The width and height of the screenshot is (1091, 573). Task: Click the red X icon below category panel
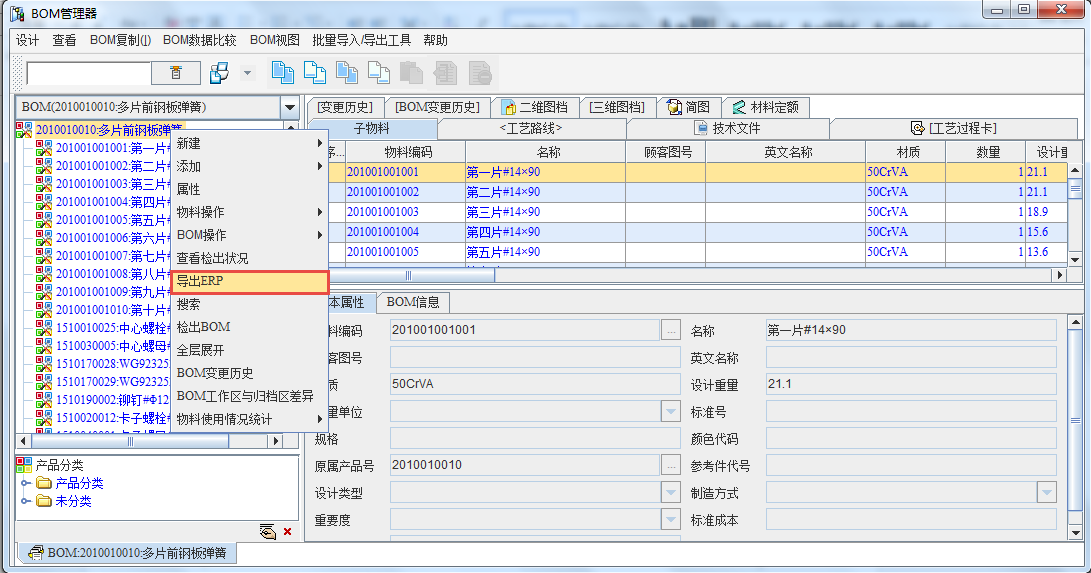(287, 532)
